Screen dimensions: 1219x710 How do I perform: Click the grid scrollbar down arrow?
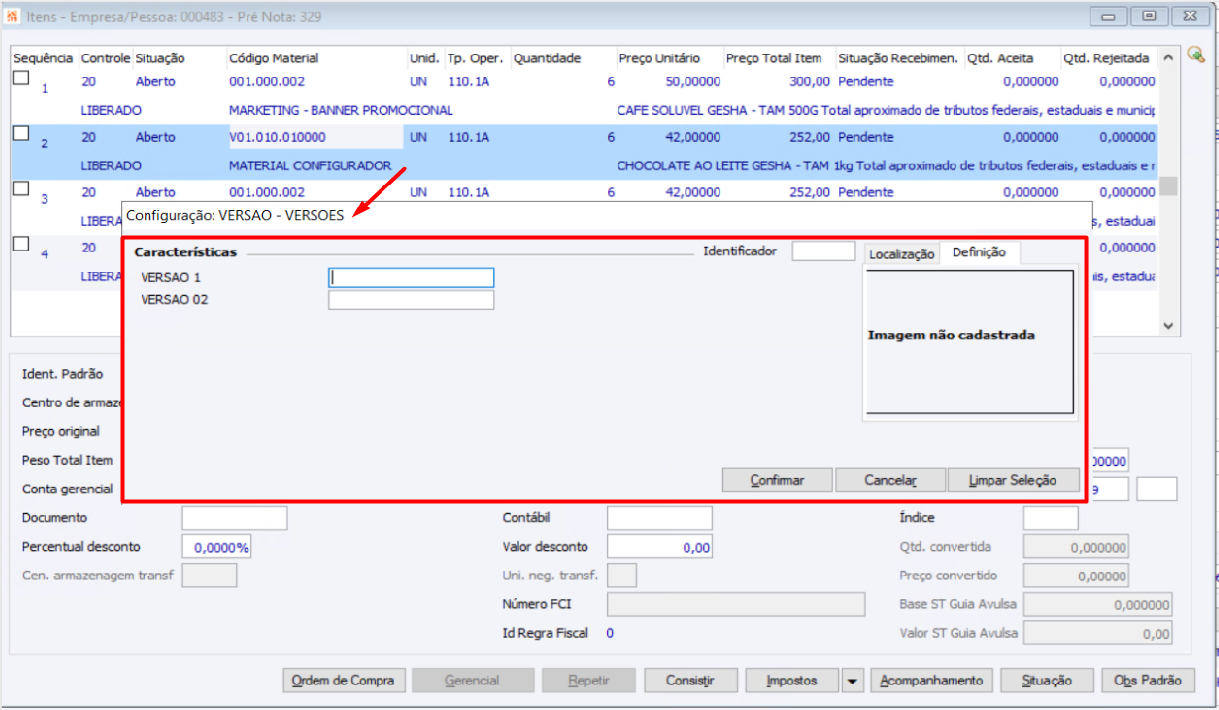pyautogui.click(x=1168, y=326)
